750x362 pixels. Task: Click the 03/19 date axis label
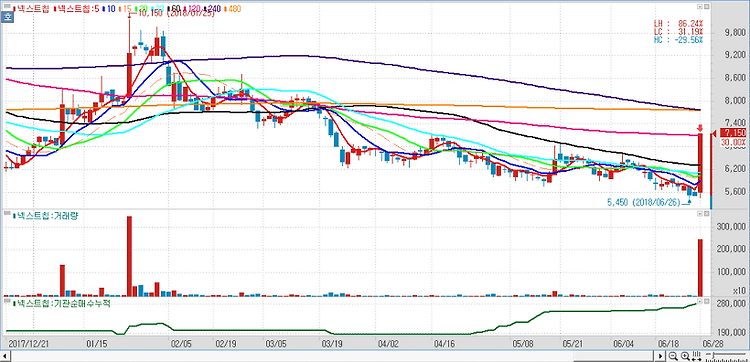331,344
